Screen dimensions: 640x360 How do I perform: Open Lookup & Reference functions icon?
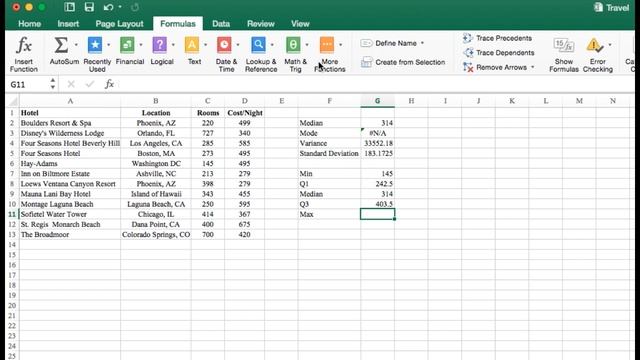(x=258, y=45)
